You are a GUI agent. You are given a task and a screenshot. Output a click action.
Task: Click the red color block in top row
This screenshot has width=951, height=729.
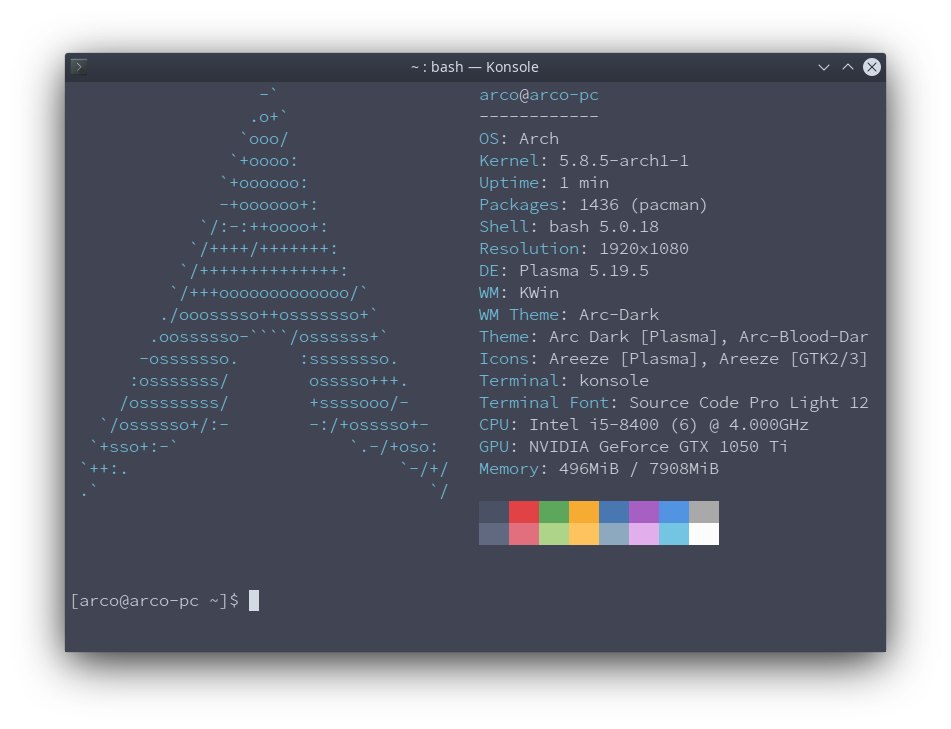(x=524, y=512)
